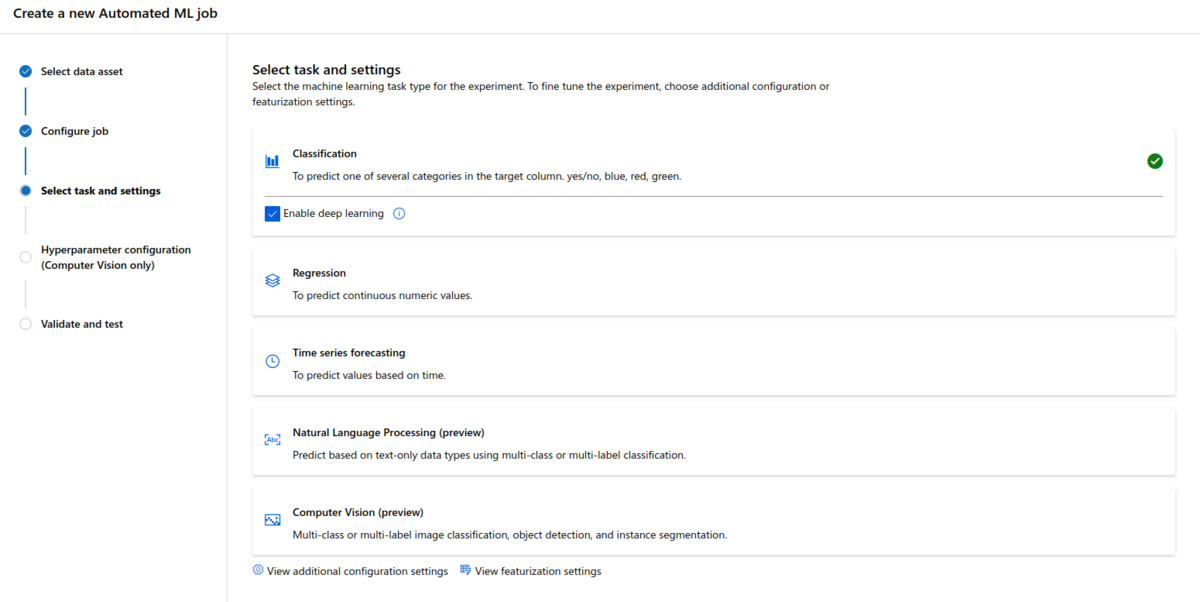
Task: Jump to Validate and test step
Action: coord(81,324)
